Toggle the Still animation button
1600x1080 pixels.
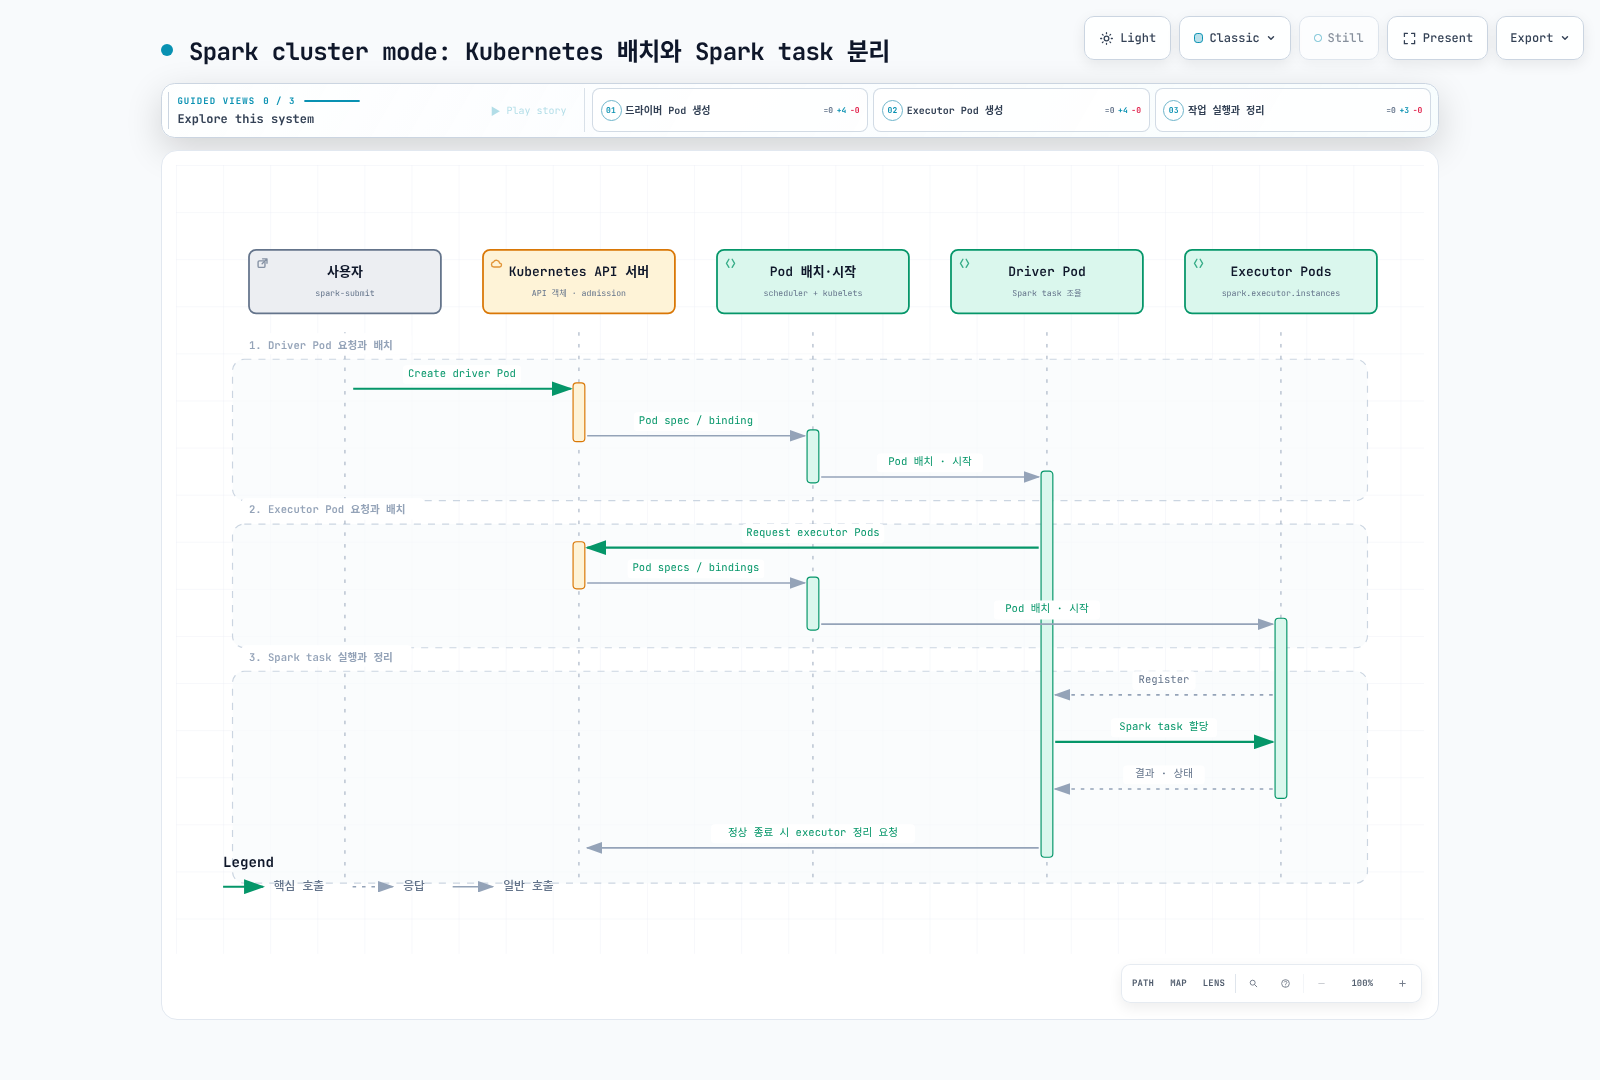(1338, 38)
